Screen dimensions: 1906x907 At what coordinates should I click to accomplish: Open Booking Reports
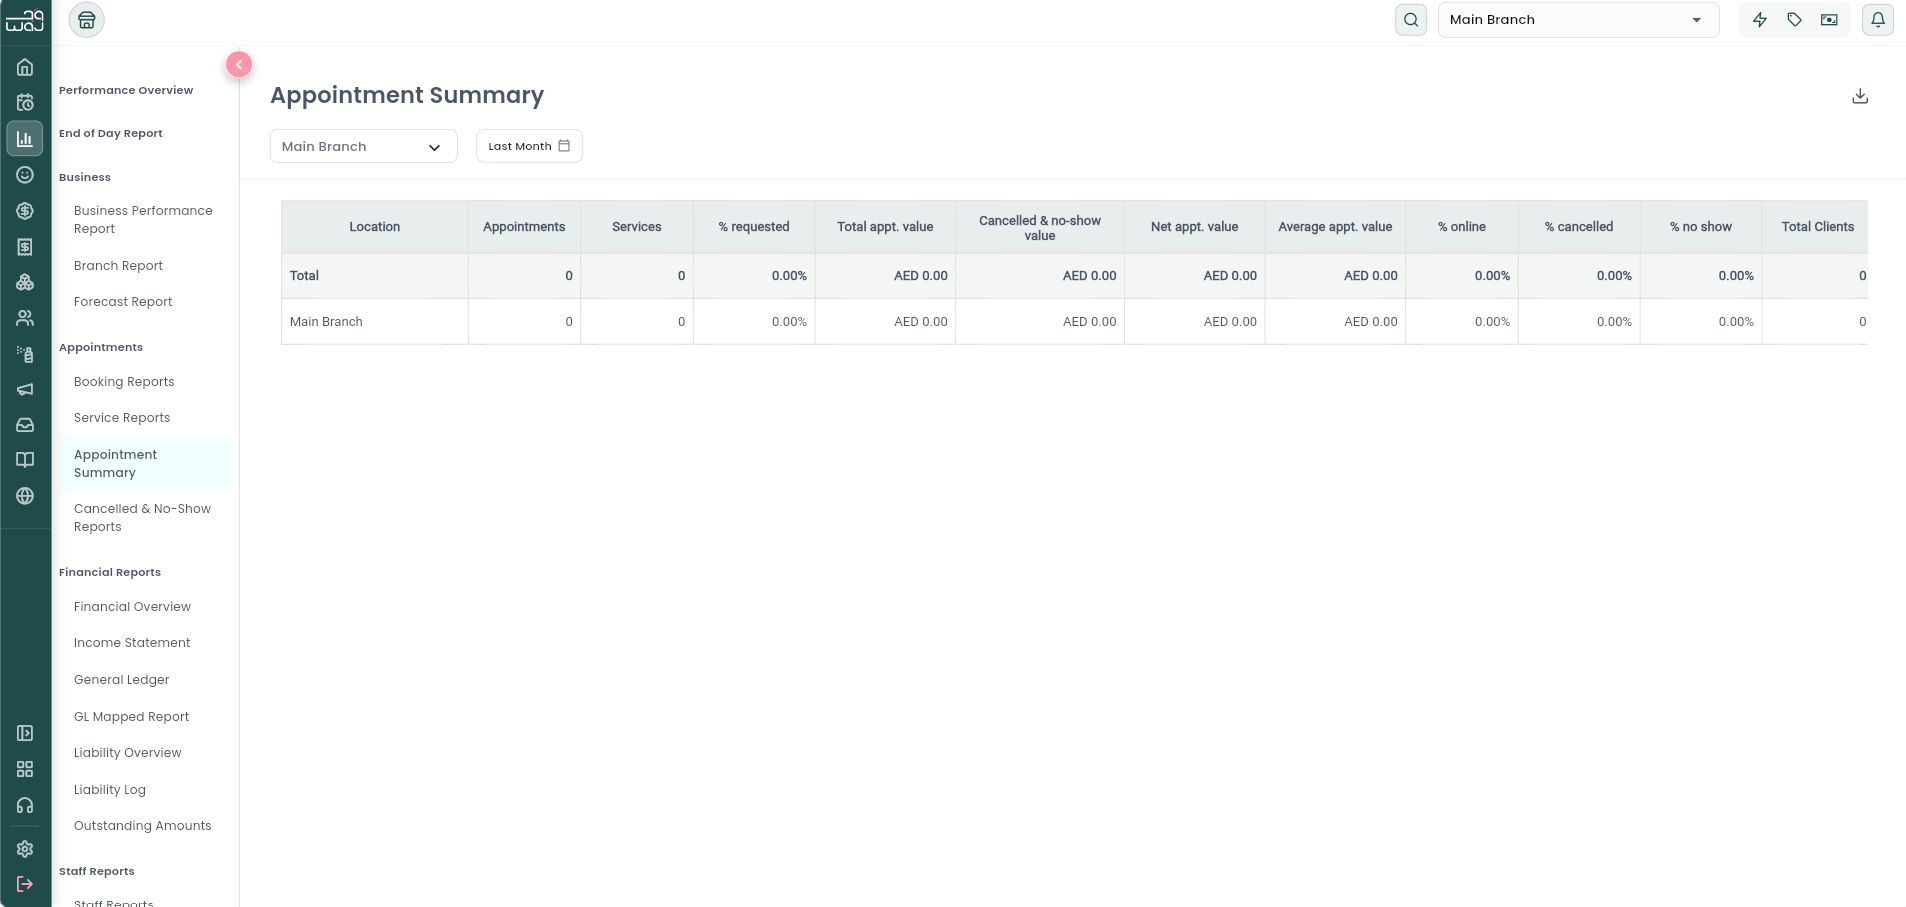[124, 382]
